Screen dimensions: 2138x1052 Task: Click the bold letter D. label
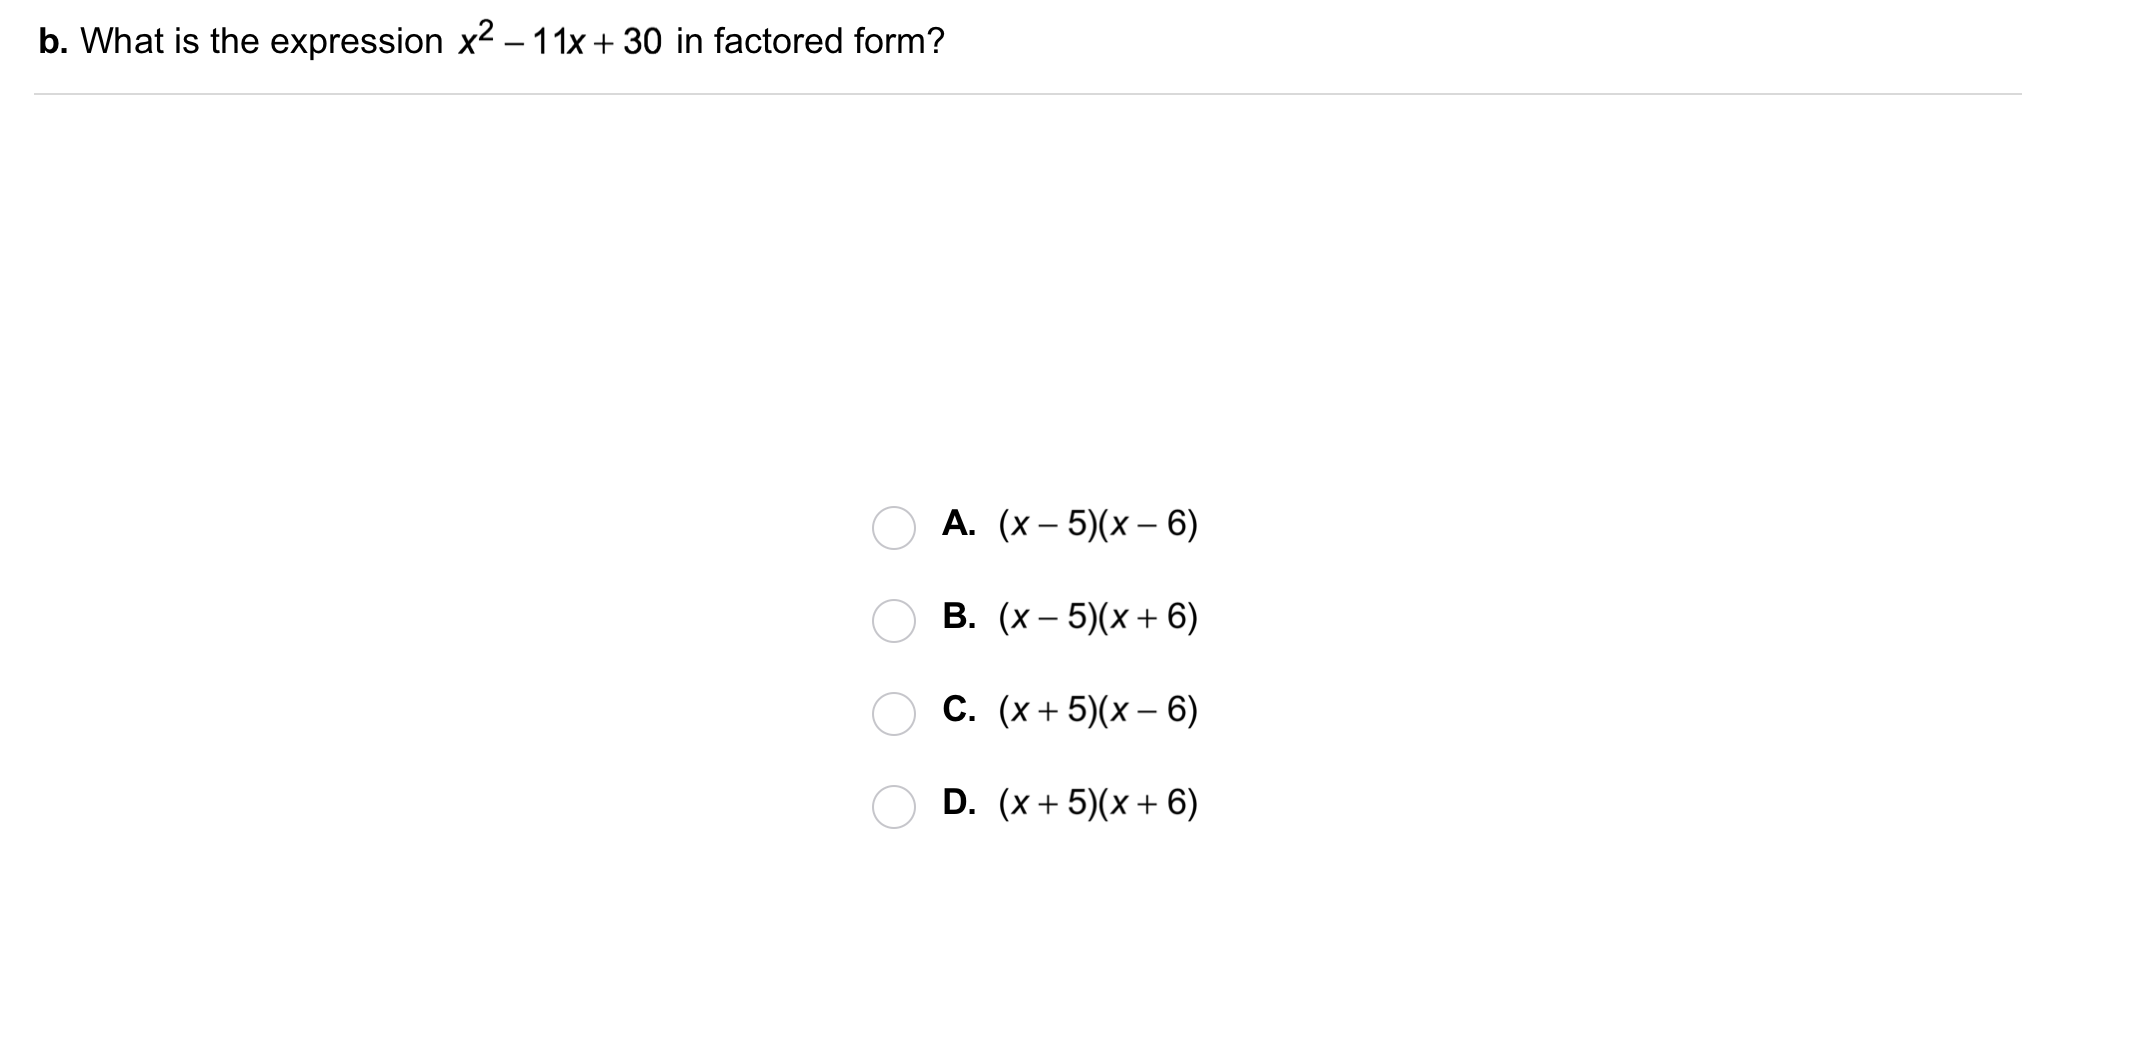tap(958, 802)
